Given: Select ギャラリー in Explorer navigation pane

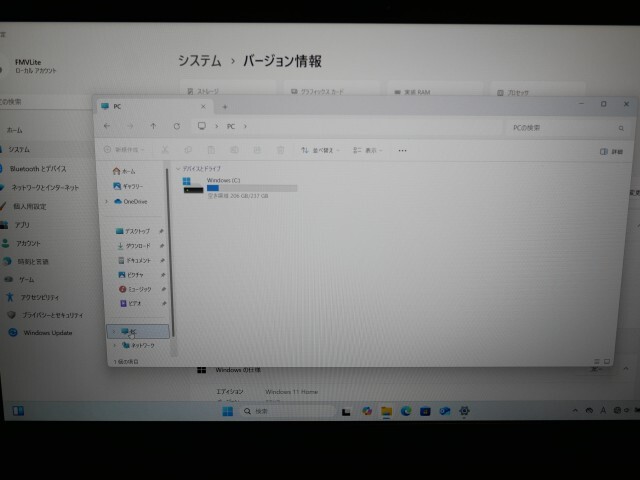Looking at the screenshot, I should pyautogui.click(x=128, y=186).
